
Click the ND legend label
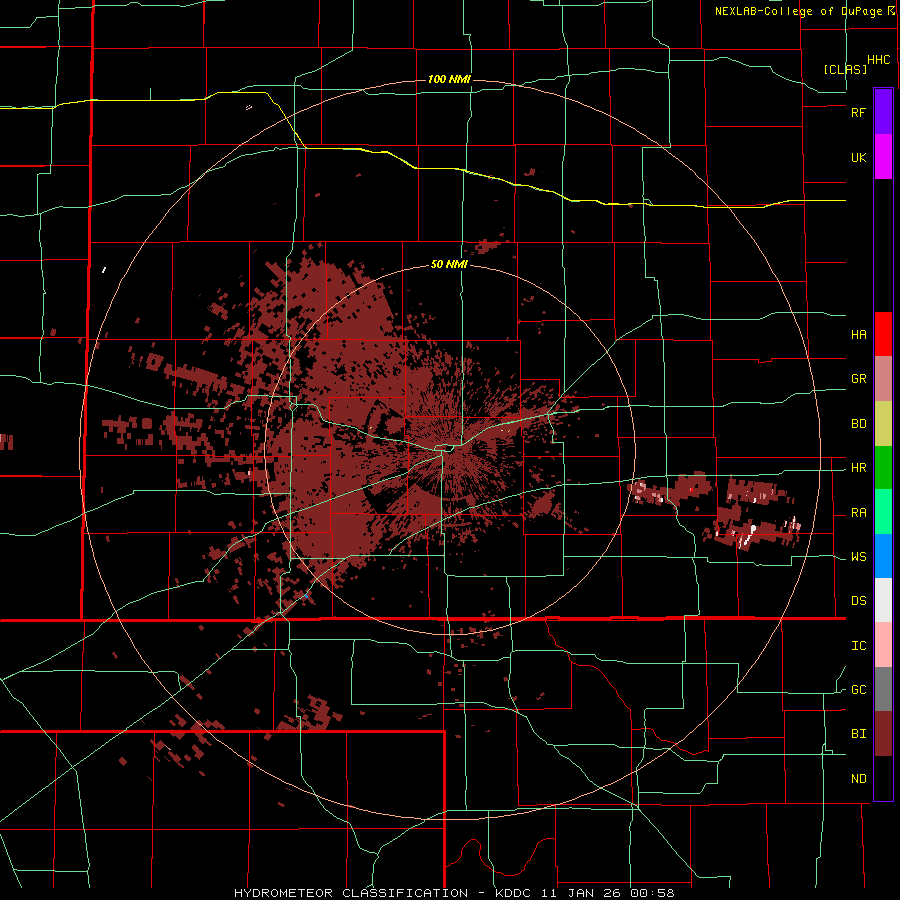(x=858, y=779)
